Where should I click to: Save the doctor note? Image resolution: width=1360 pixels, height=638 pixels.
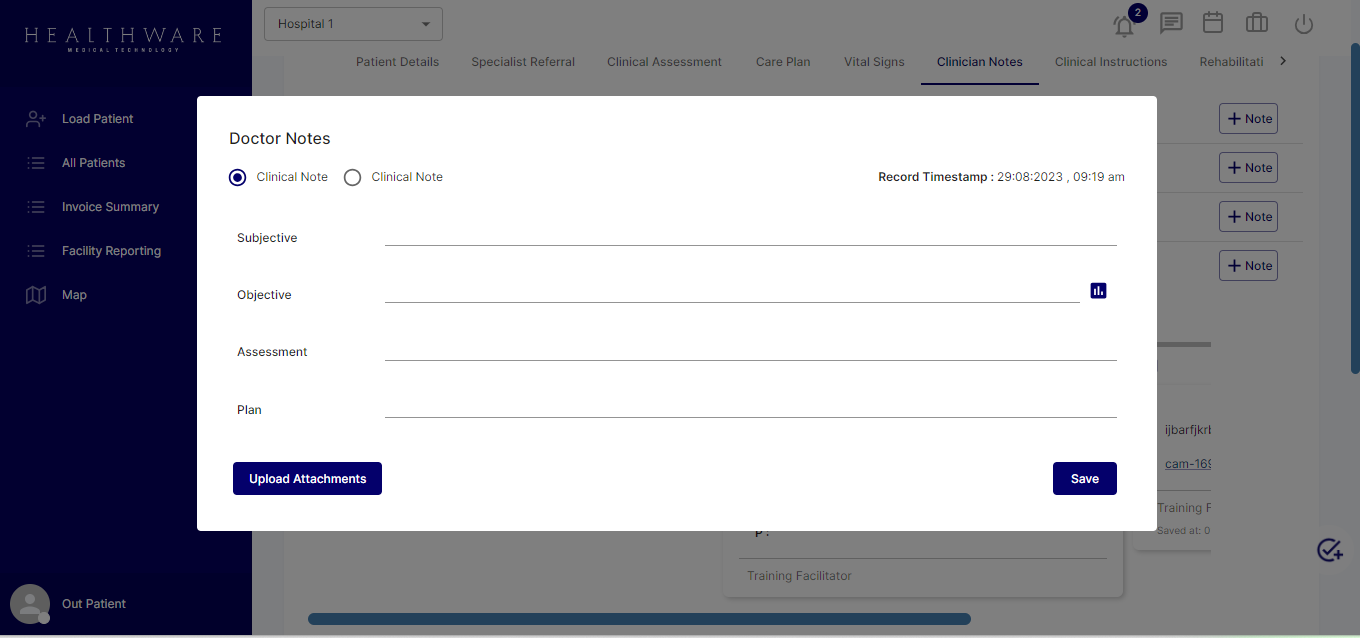pos(1084,479)
